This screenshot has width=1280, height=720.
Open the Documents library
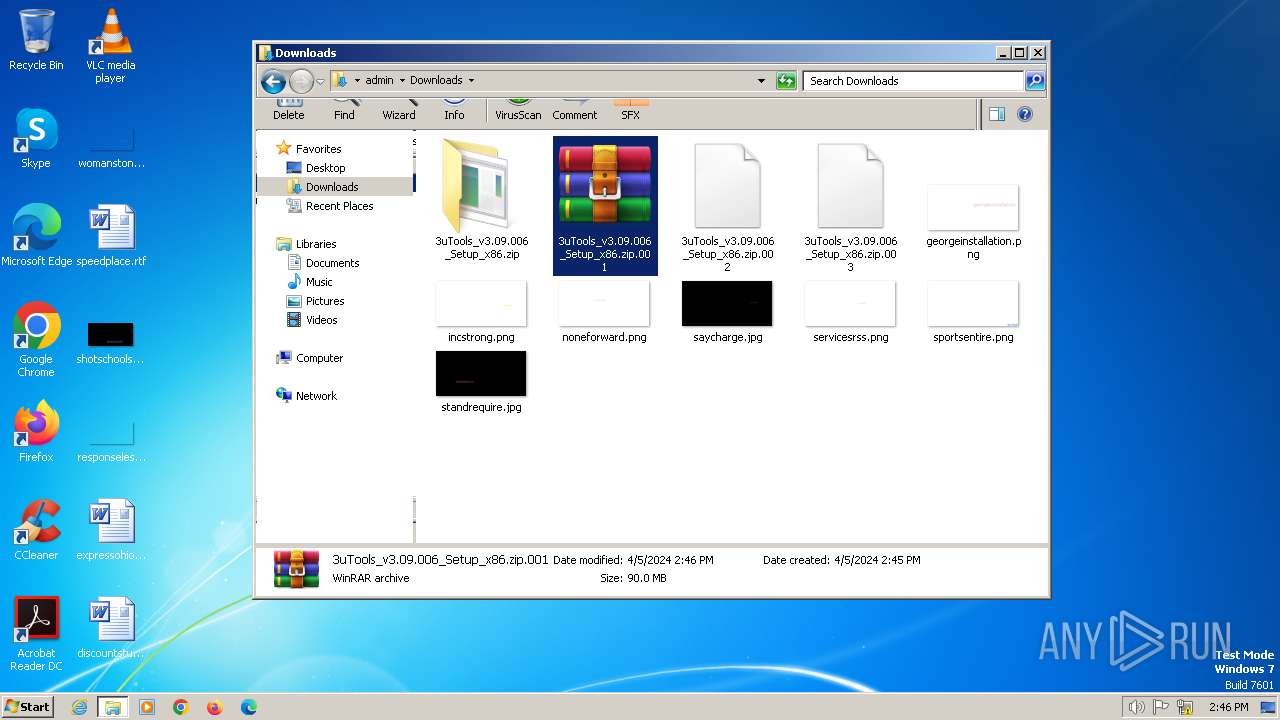[332, 263]
